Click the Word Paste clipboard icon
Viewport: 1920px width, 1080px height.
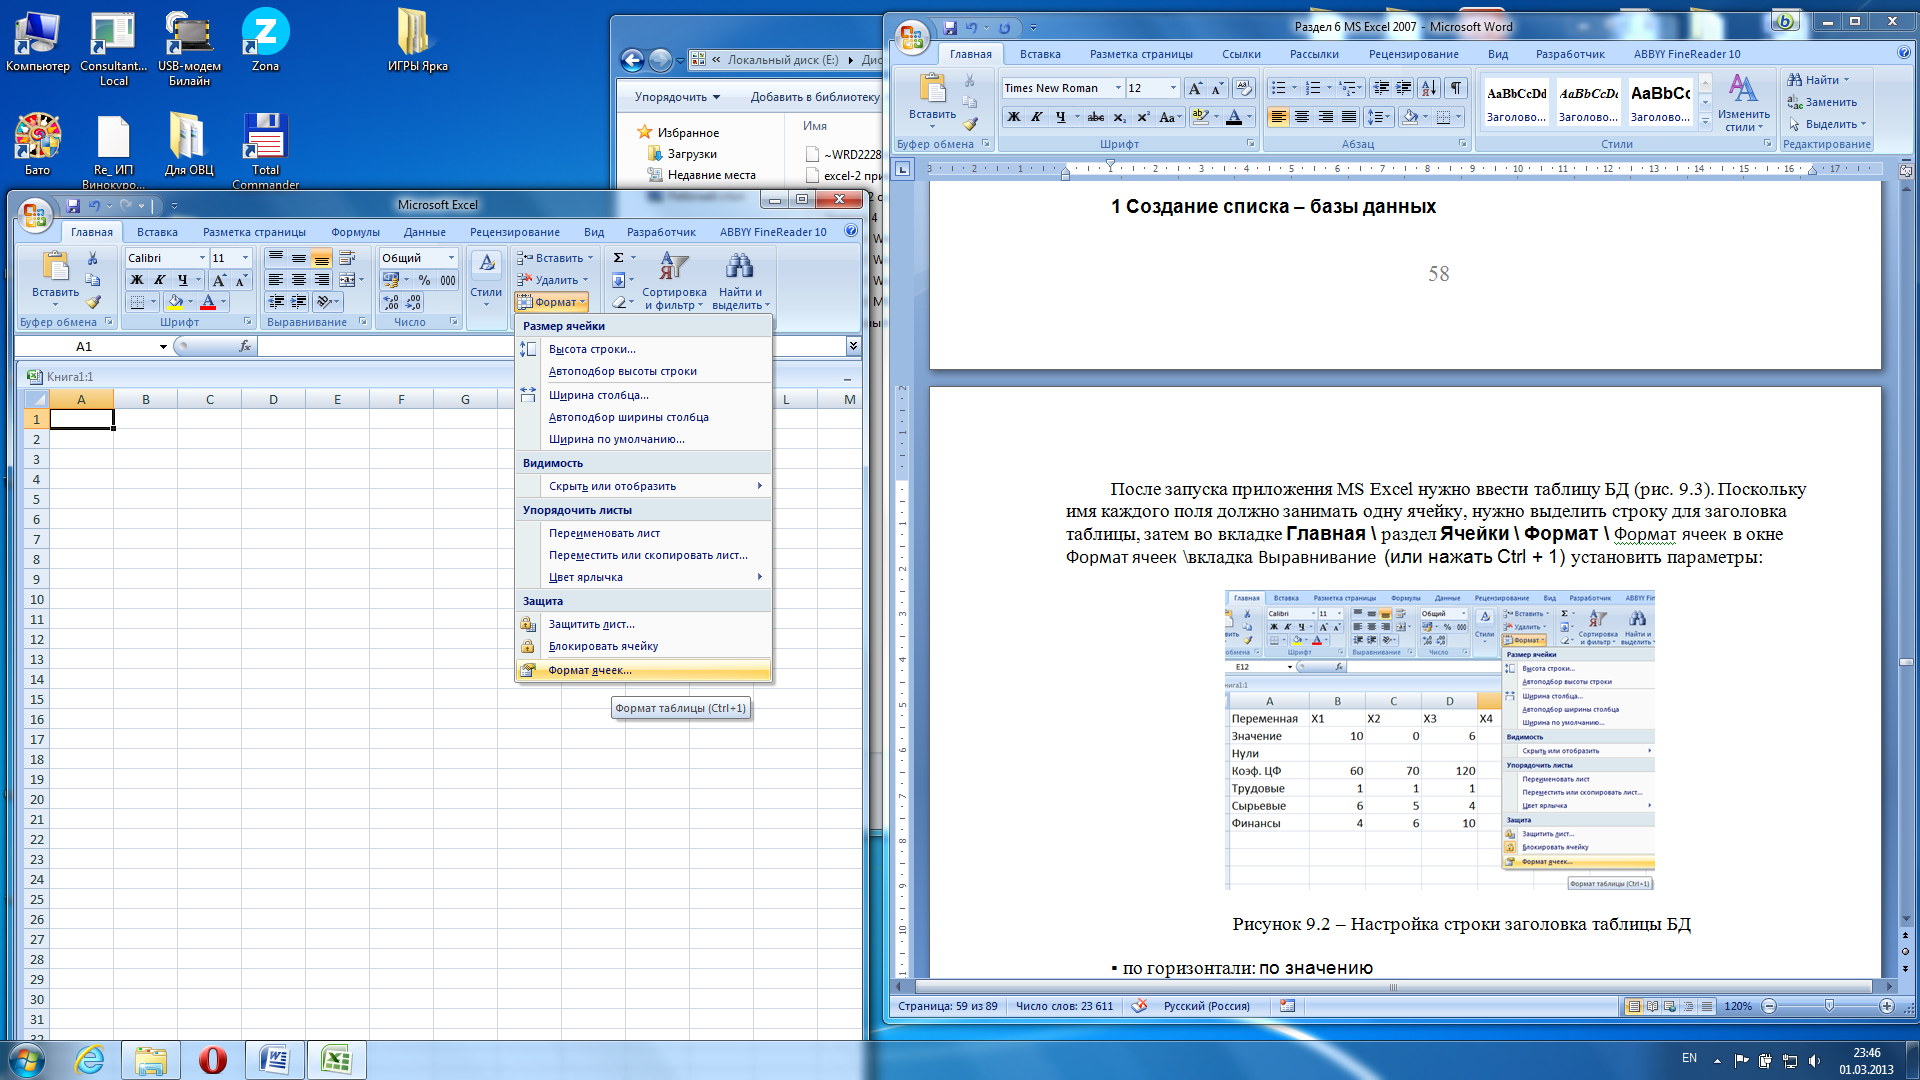click(932, 89)
